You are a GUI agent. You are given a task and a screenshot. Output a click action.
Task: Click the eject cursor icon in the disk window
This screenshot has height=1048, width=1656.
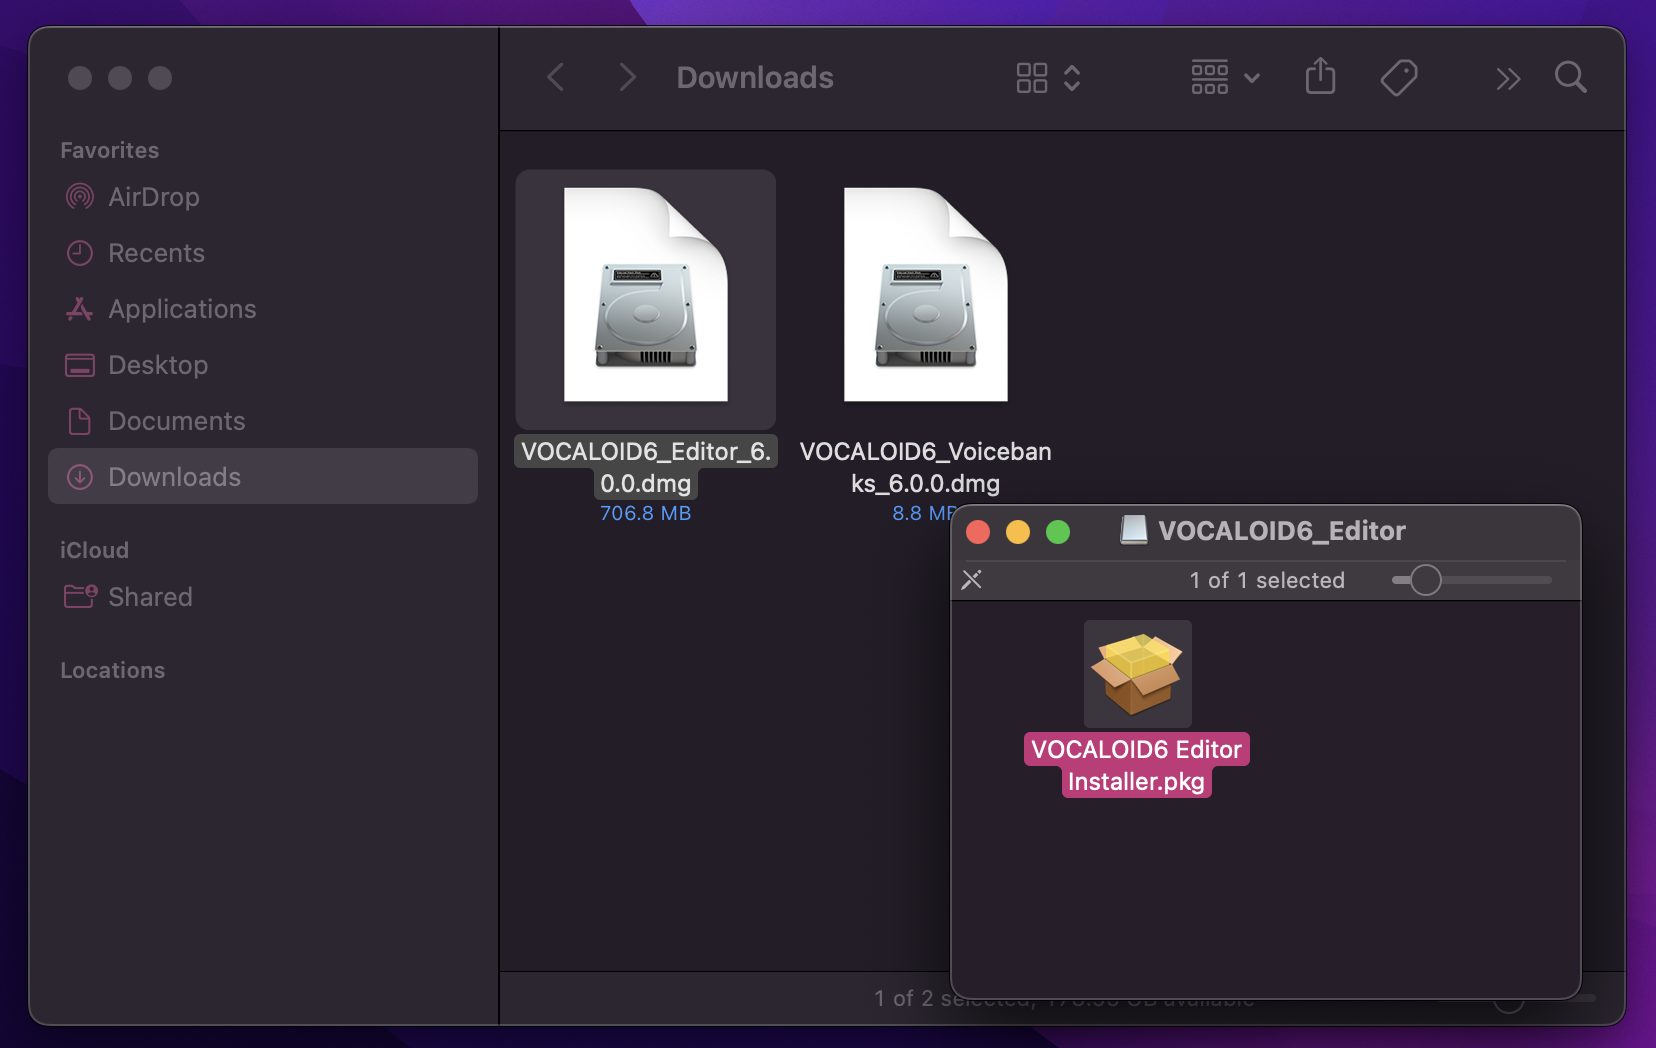pos(972,580)
